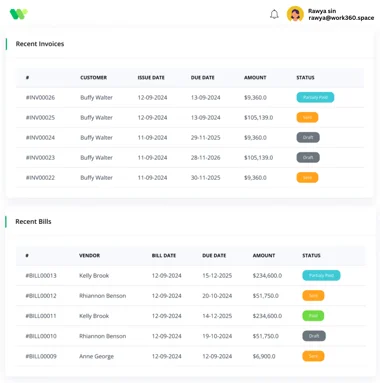380x383 pixels.
Task: Open bill #BILL00013
Action: coord(41,276)
